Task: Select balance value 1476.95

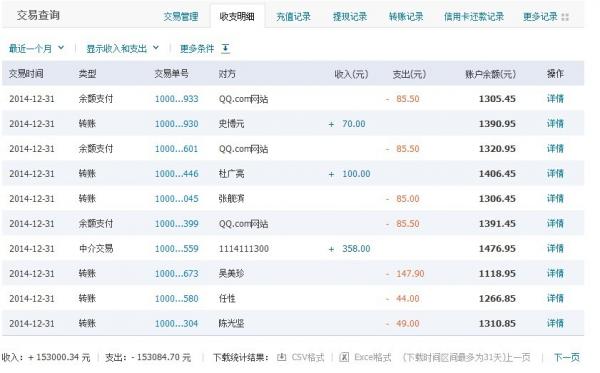Action: tap(497, 249)
